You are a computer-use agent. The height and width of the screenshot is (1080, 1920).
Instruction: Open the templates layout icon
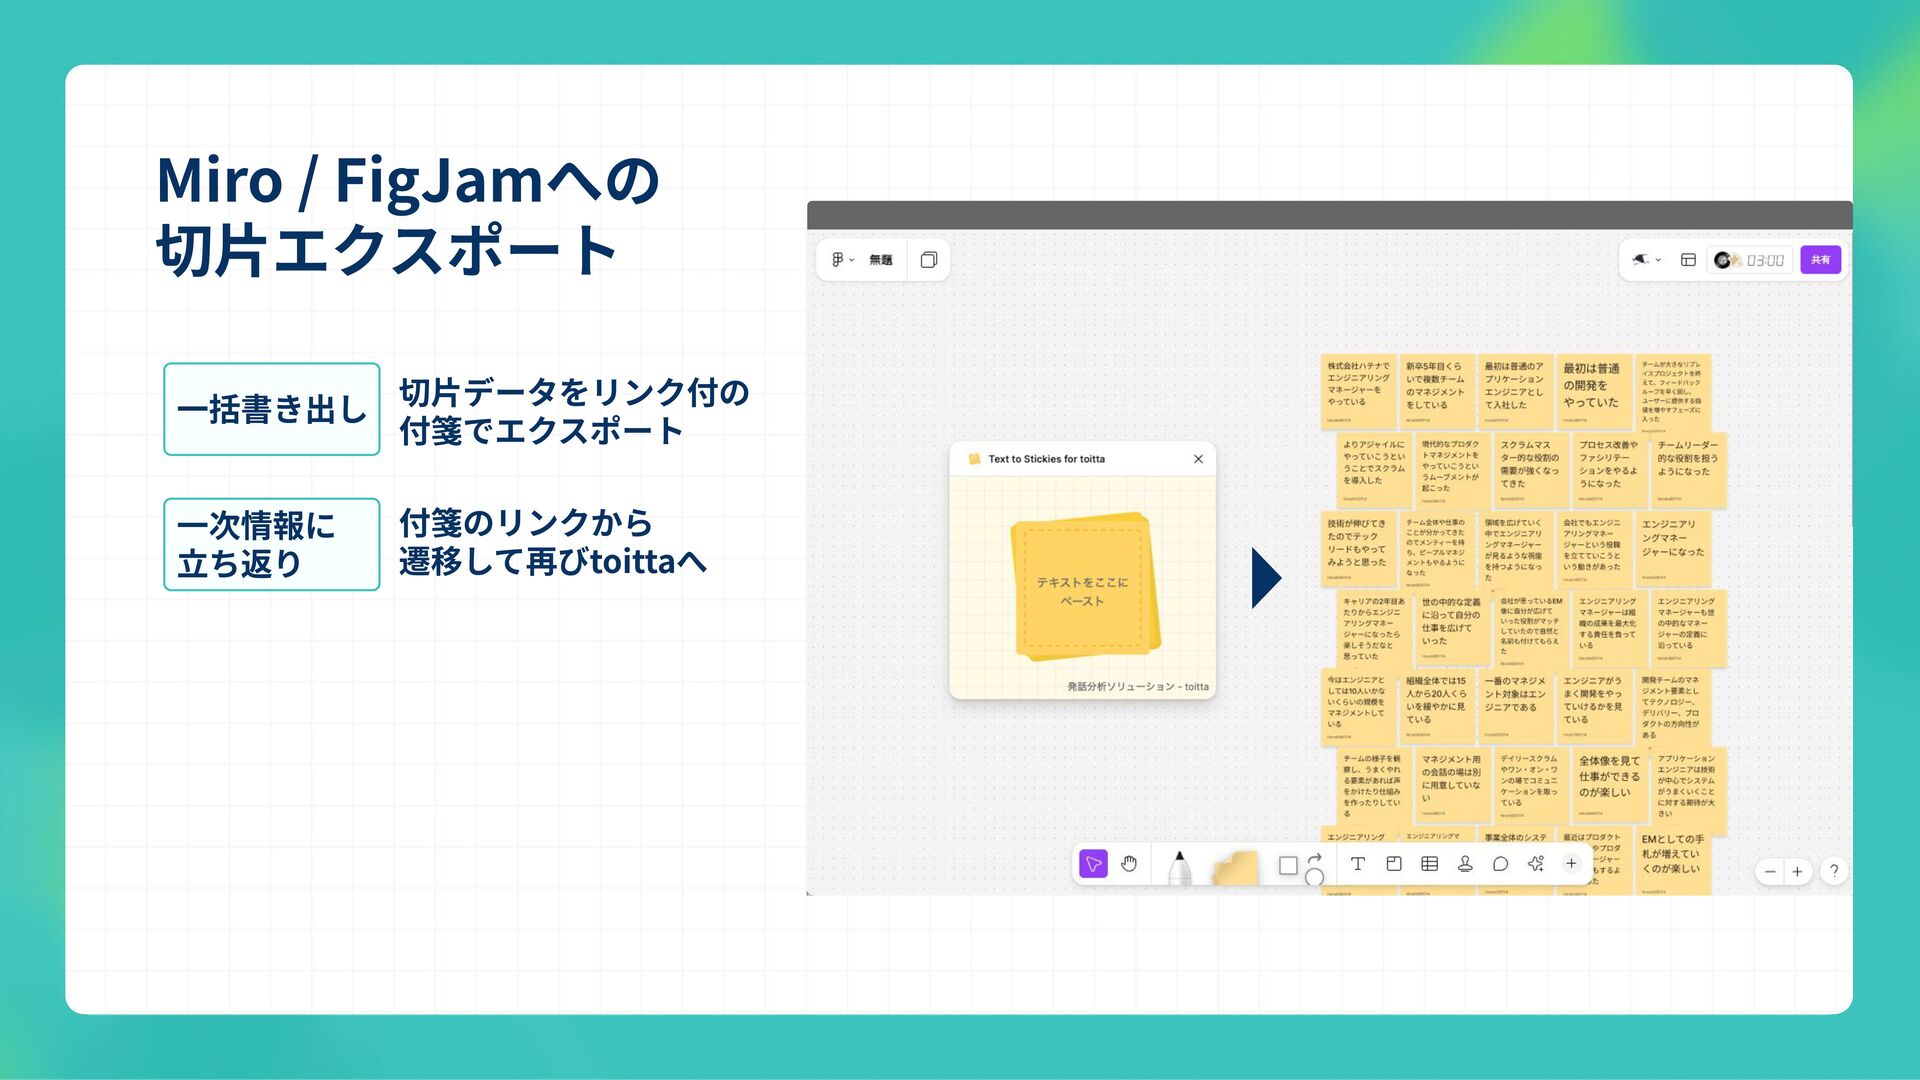[1688, 260]
